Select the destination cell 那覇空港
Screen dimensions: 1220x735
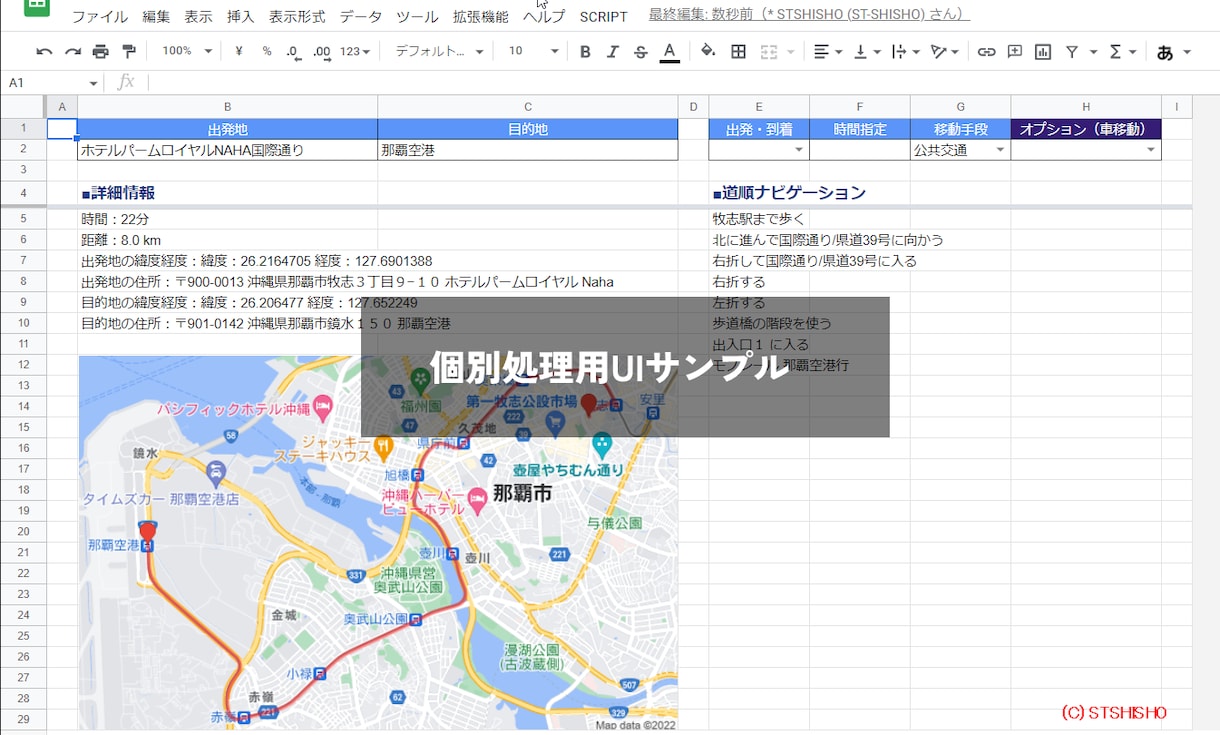coord(528,150)
